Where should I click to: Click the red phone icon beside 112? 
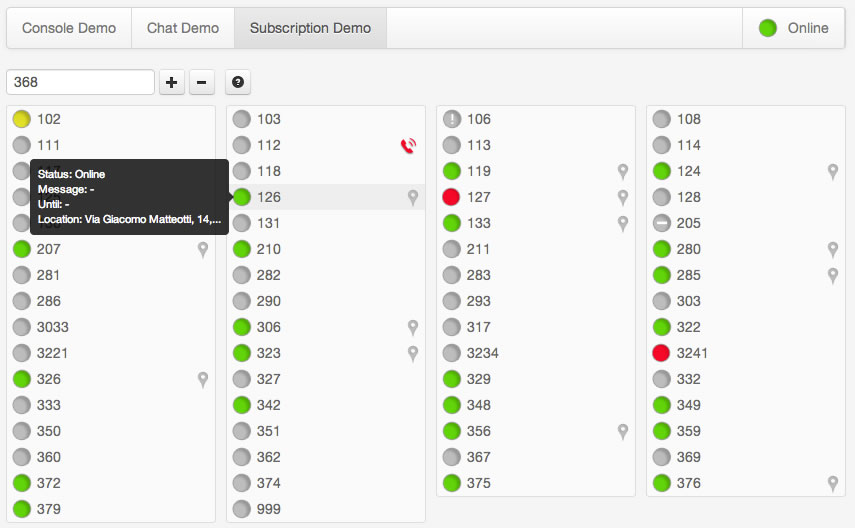click(407, 146)
